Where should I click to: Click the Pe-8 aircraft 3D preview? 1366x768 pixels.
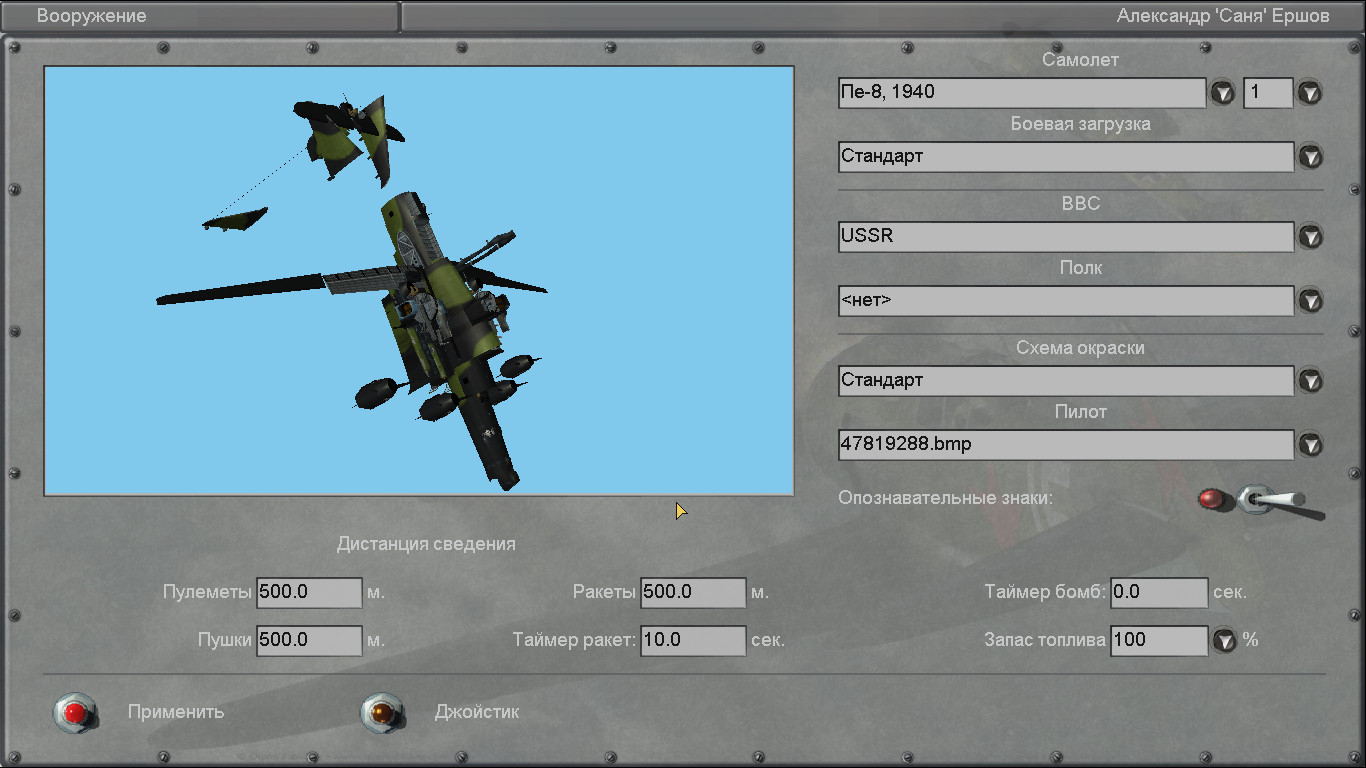tap(419, 281)
